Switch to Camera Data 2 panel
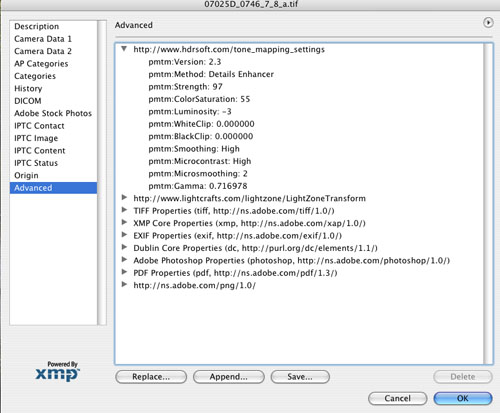This screenshot has height=413, width=500. [x=53, y=51]
